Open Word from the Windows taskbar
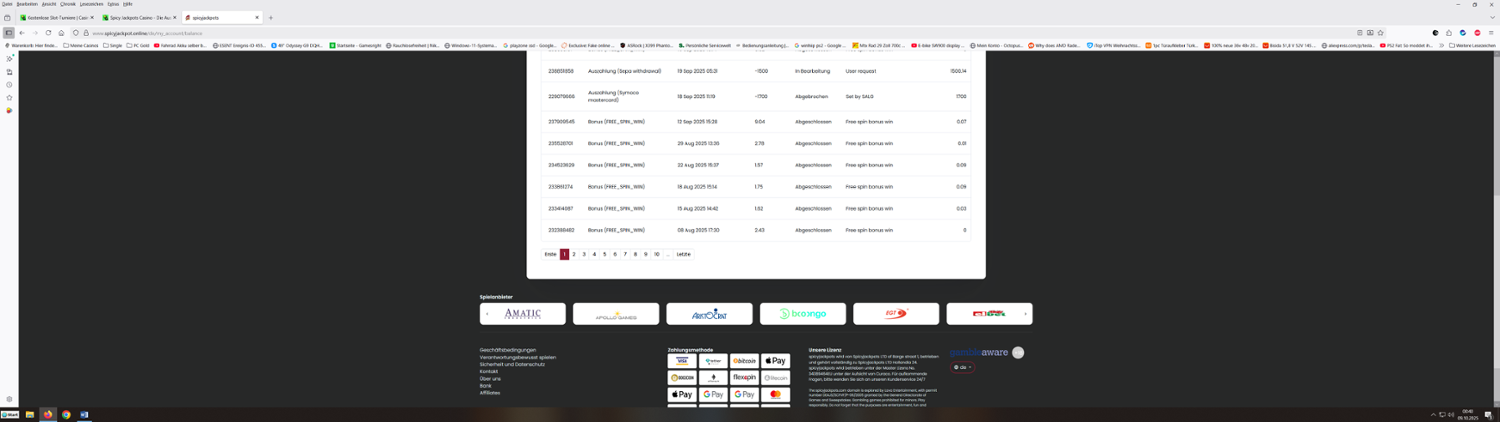The height and width of the screenshot is (422, 1500). (84, 414)
